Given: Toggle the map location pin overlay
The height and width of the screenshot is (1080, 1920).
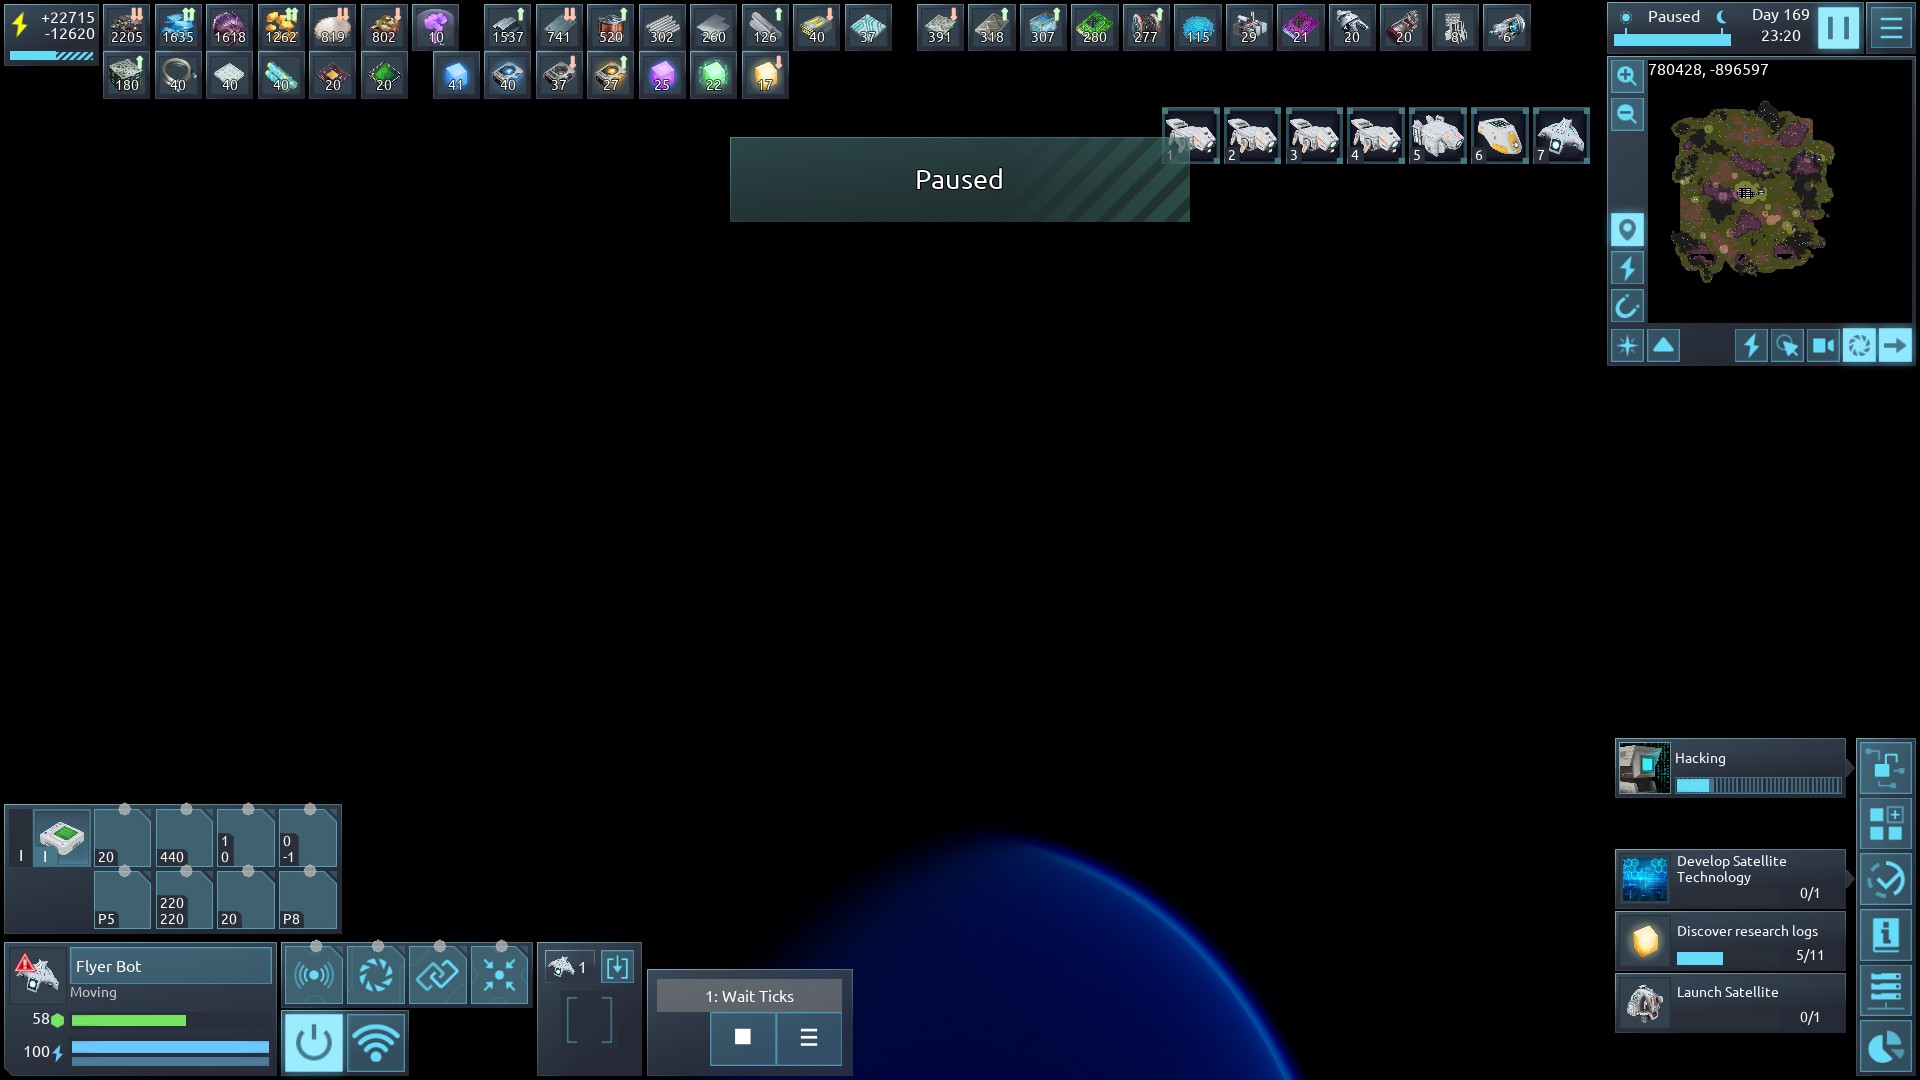Looking at the screenshot, I should pos(1627,230).
